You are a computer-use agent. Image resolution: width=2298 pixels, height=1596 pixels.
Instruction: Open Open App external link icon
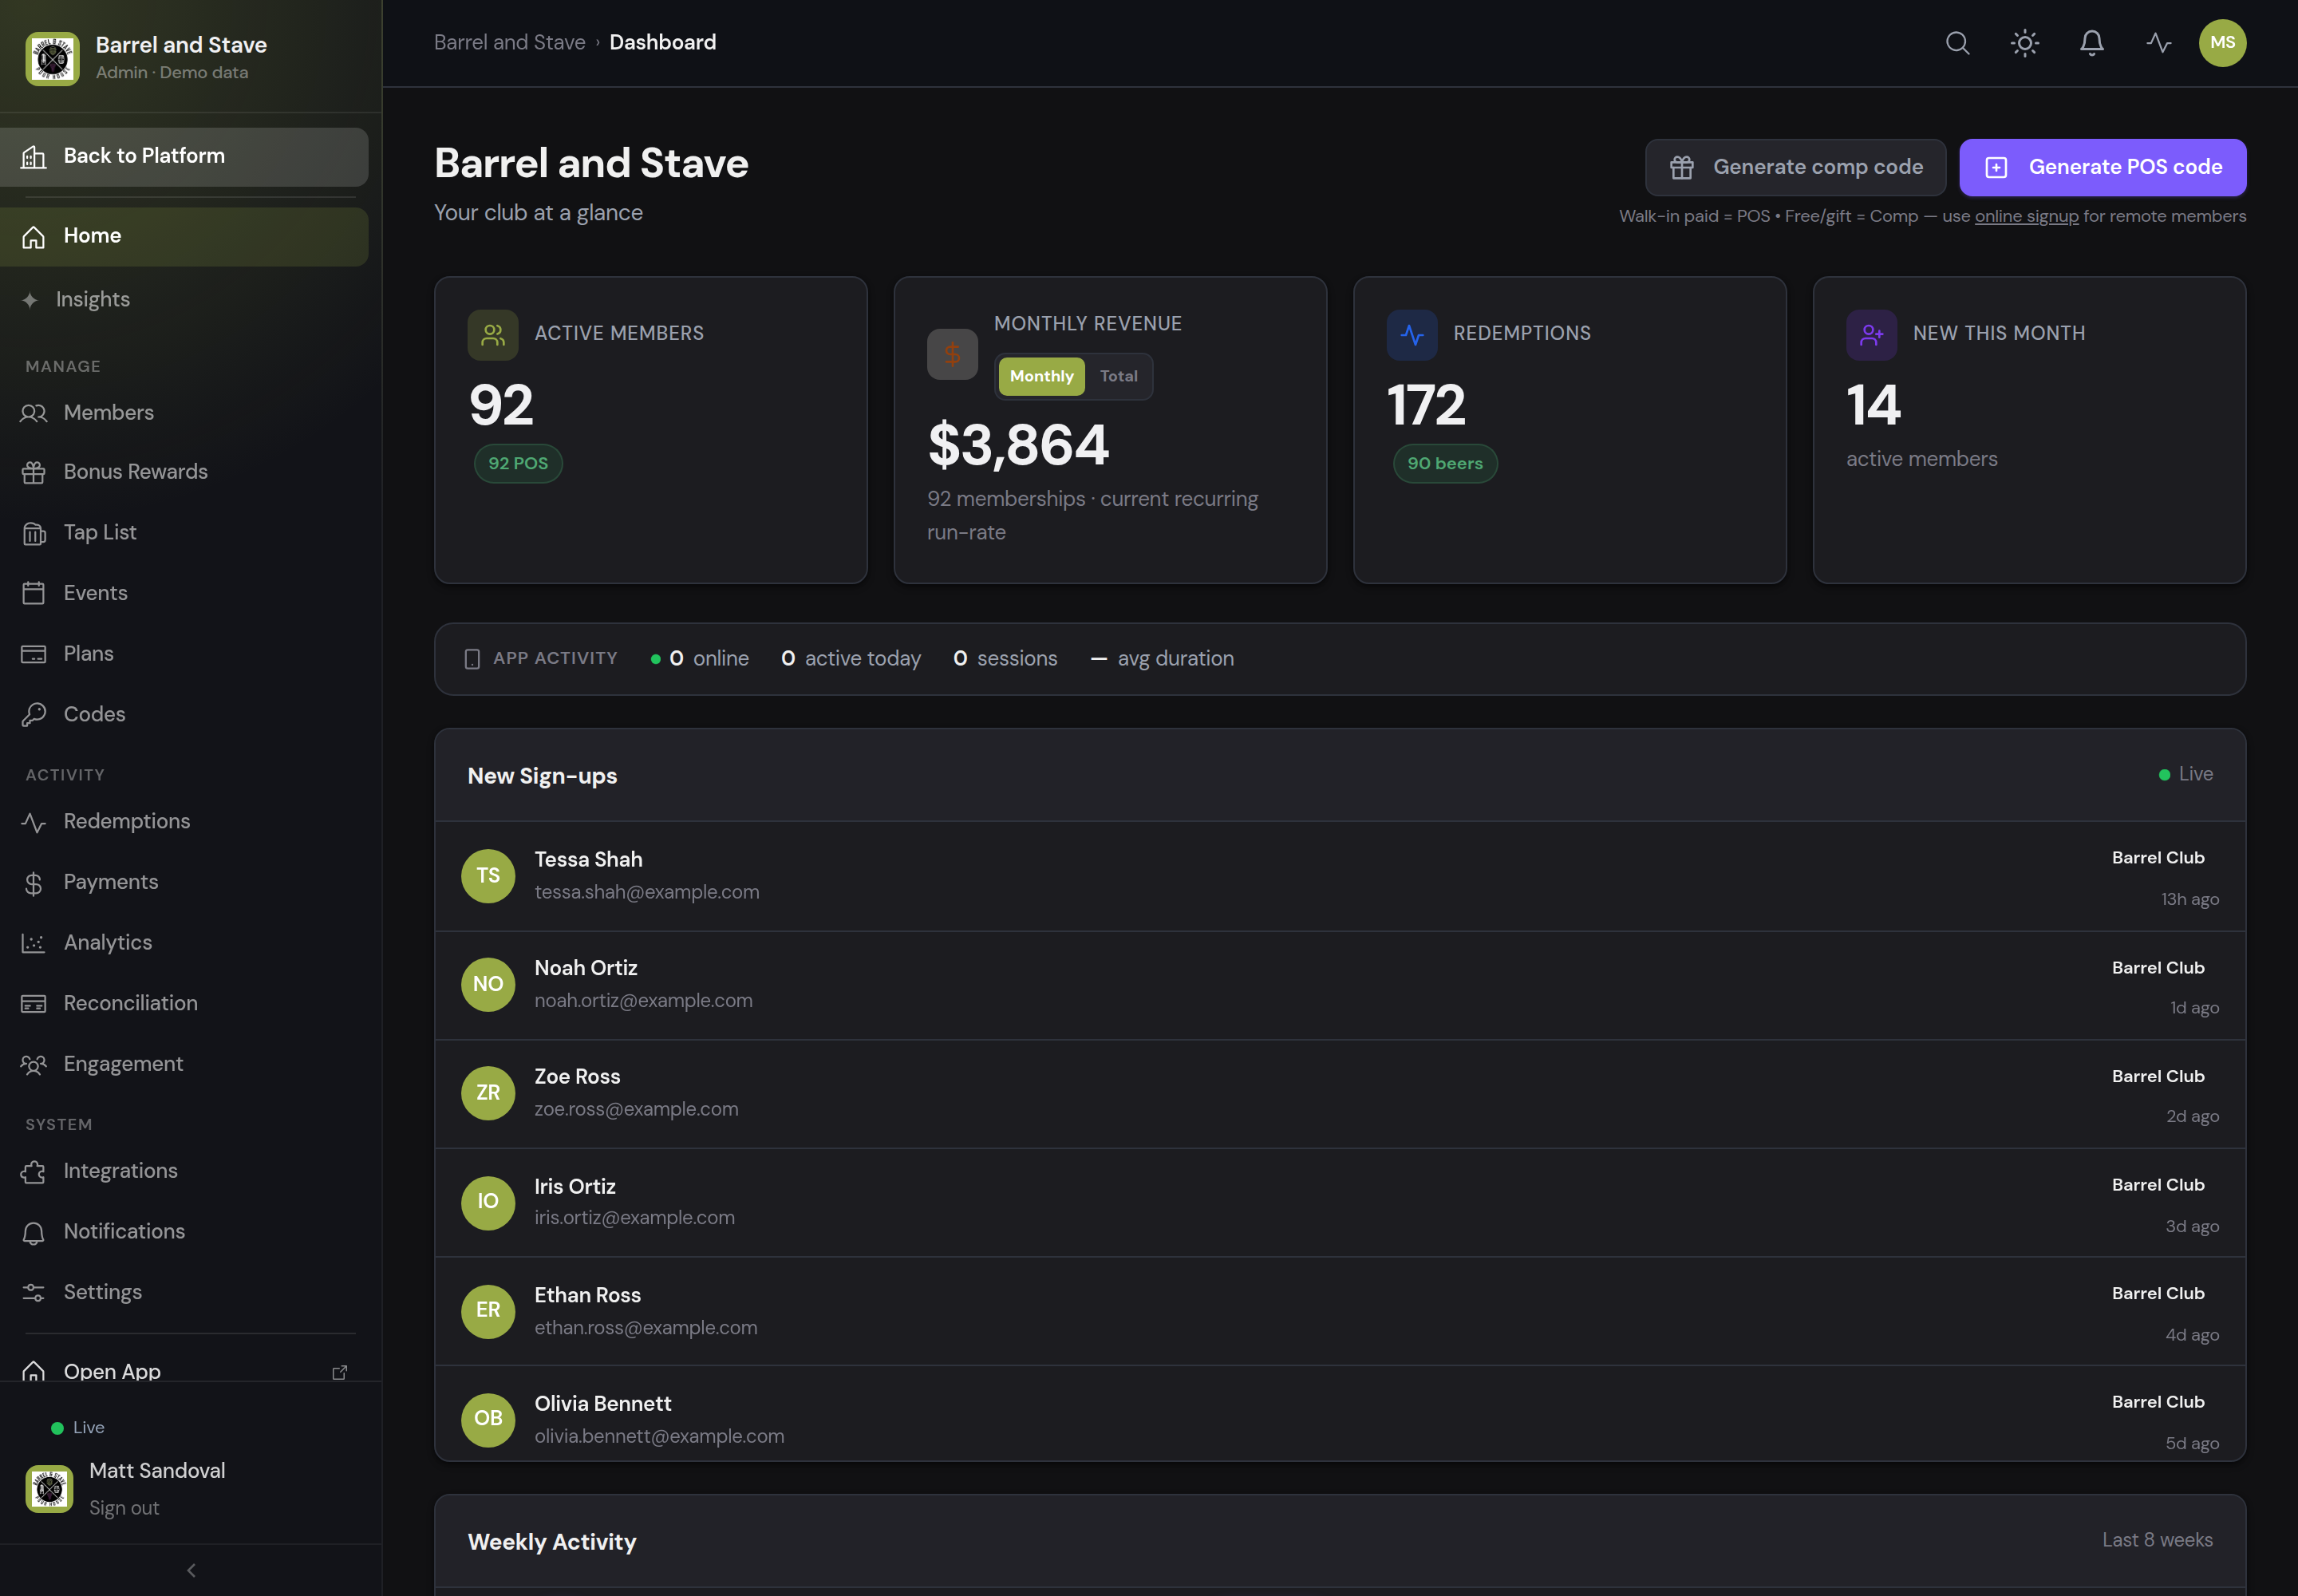point(340,1372)
